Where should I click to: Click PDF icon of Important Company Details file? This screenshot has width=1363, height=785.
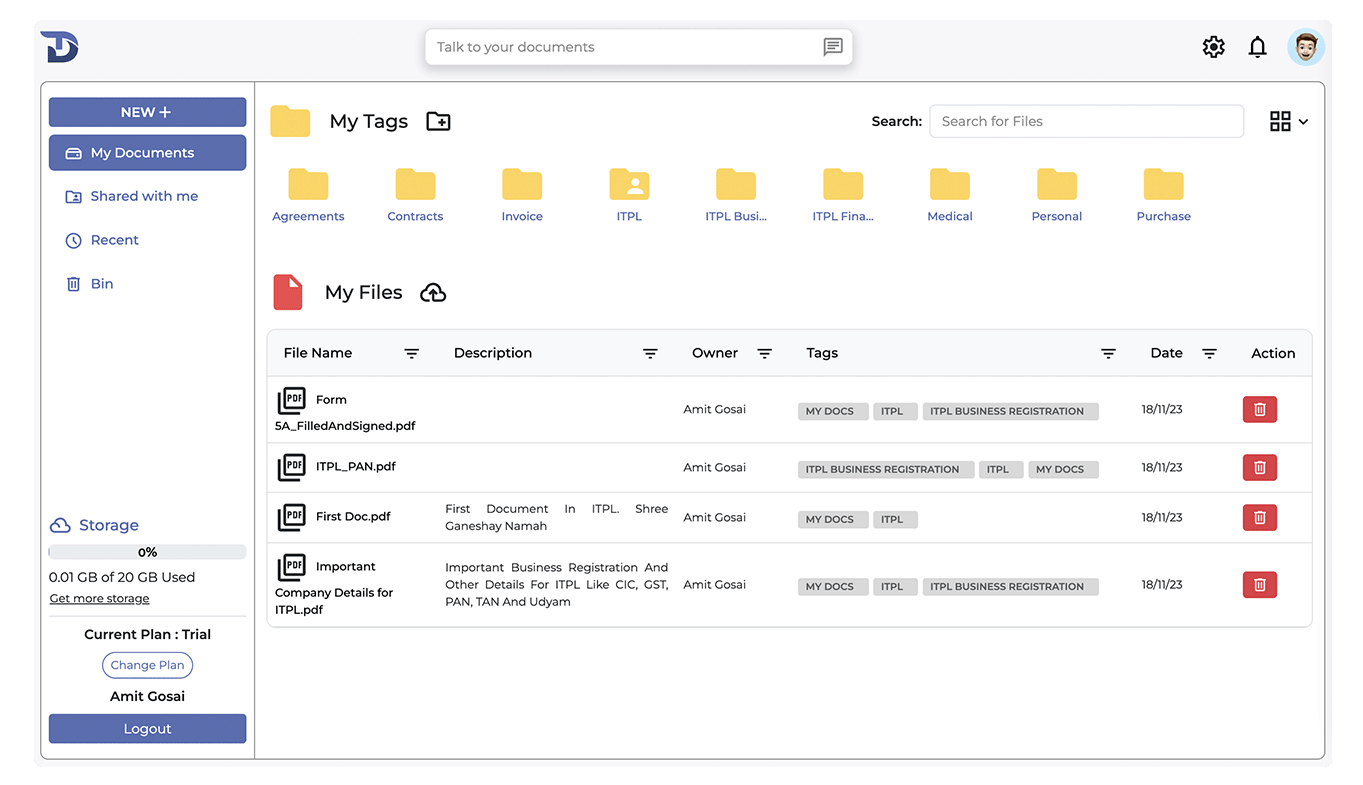(291, 568)
